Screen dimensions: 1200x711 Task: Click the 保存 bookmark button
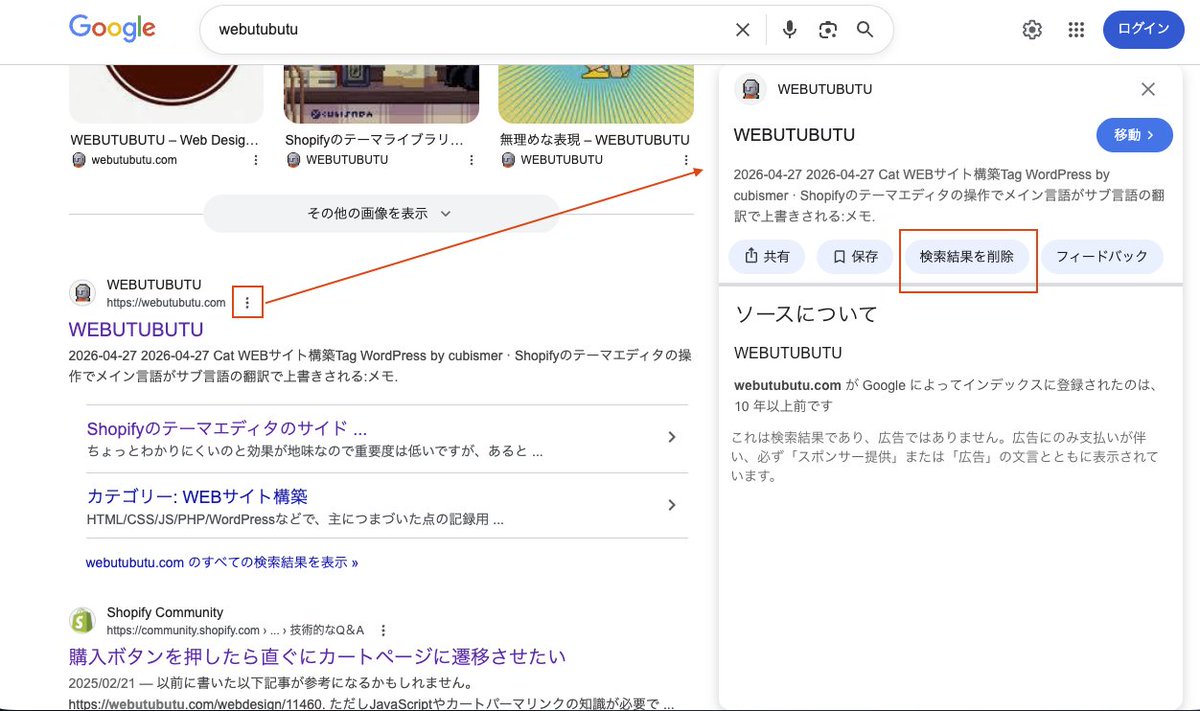coord(855,257)
